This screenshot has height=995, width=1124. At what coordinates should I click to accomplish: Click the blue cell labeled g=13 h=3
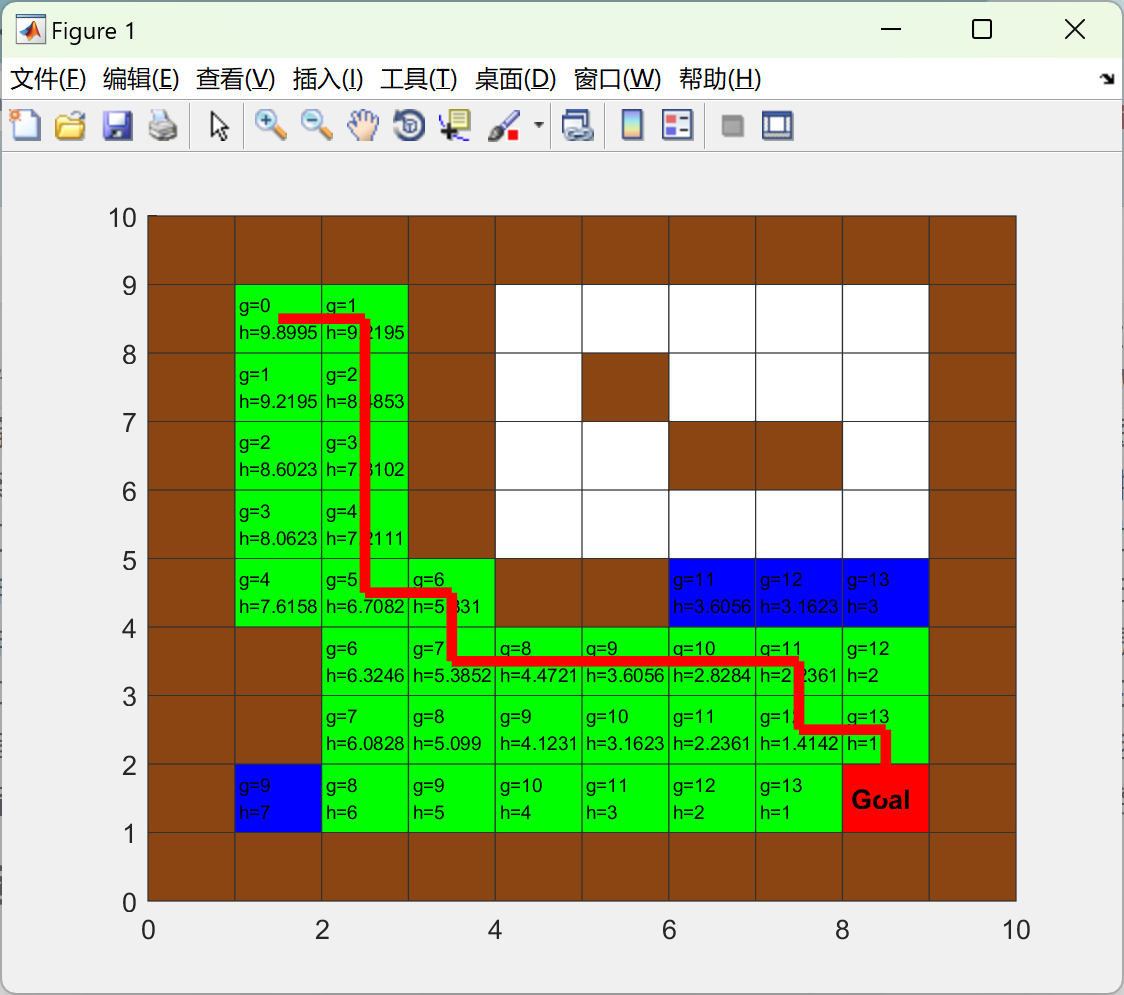(885, 593)
